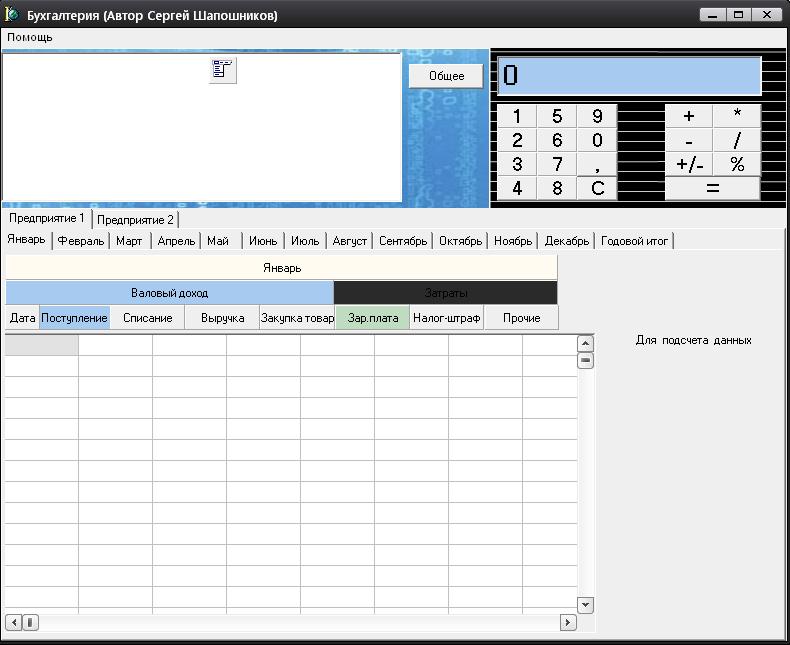Click the calculator digit 7 key
The height and width of the screenshot is (645, 790).
click(557, 165)
